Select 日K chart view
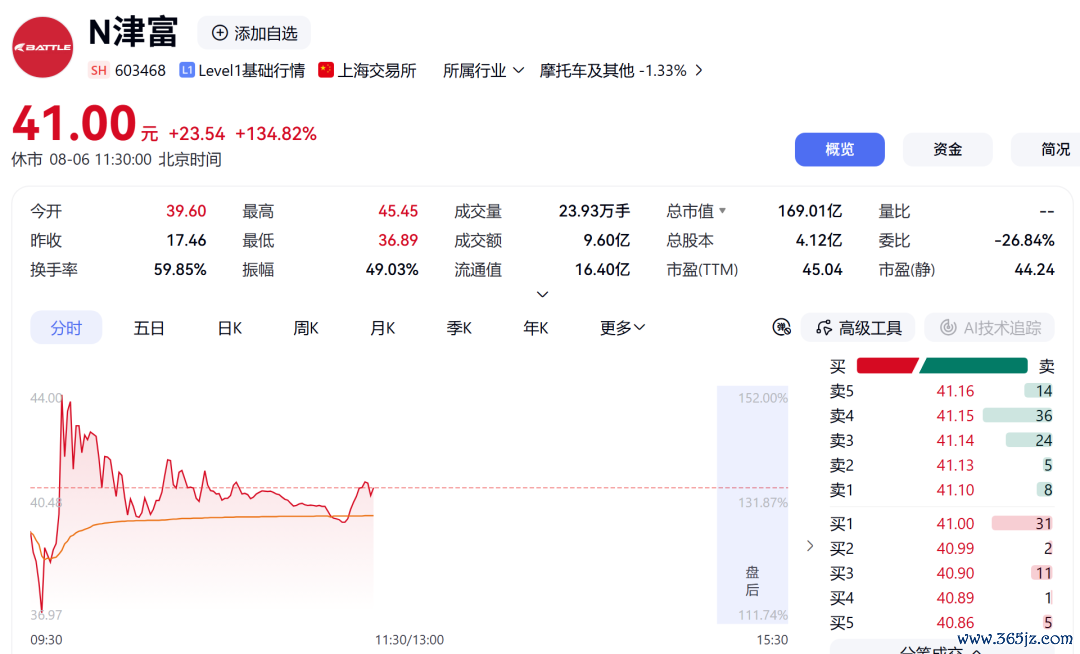This screenshot has width=1080, height=654. coord(229,328)
